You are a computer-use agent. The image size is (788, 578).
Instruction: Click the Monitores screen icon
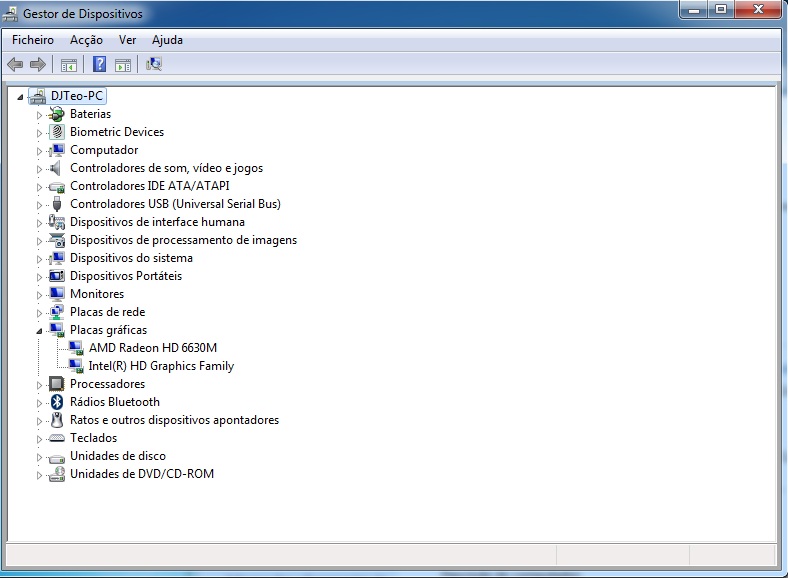57,294
